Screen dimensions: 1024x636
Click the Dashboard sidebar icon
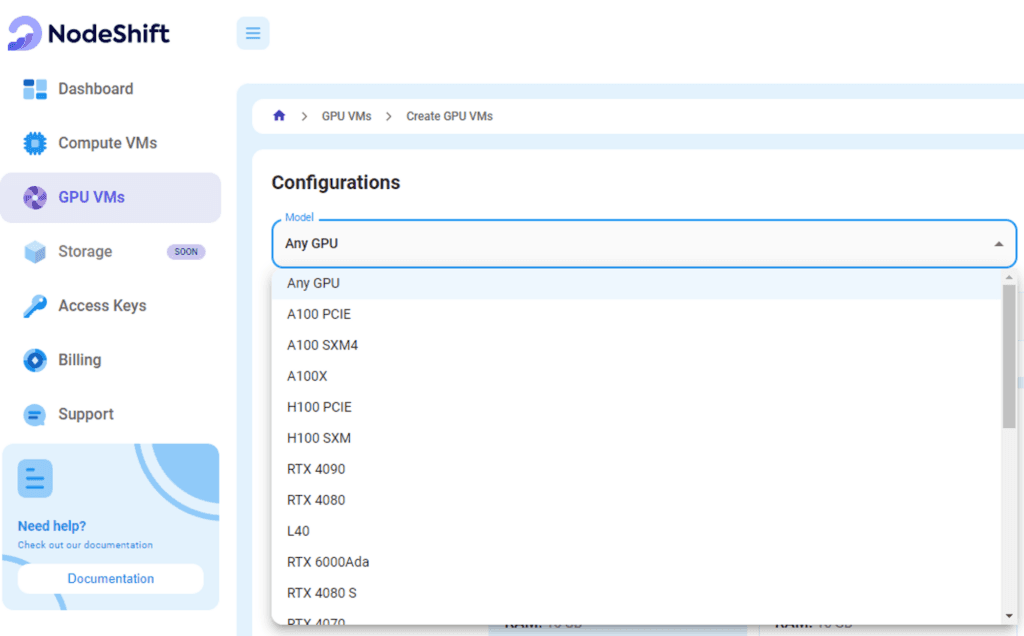click(x=35, y=89)
